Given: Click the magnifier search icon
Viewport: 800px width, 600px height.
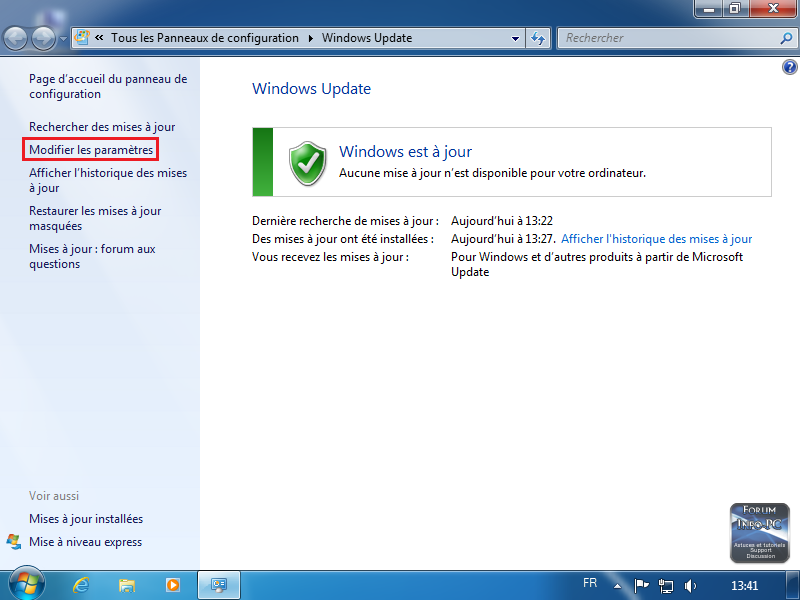Looking at the screenshot, I should click(786, 38).
